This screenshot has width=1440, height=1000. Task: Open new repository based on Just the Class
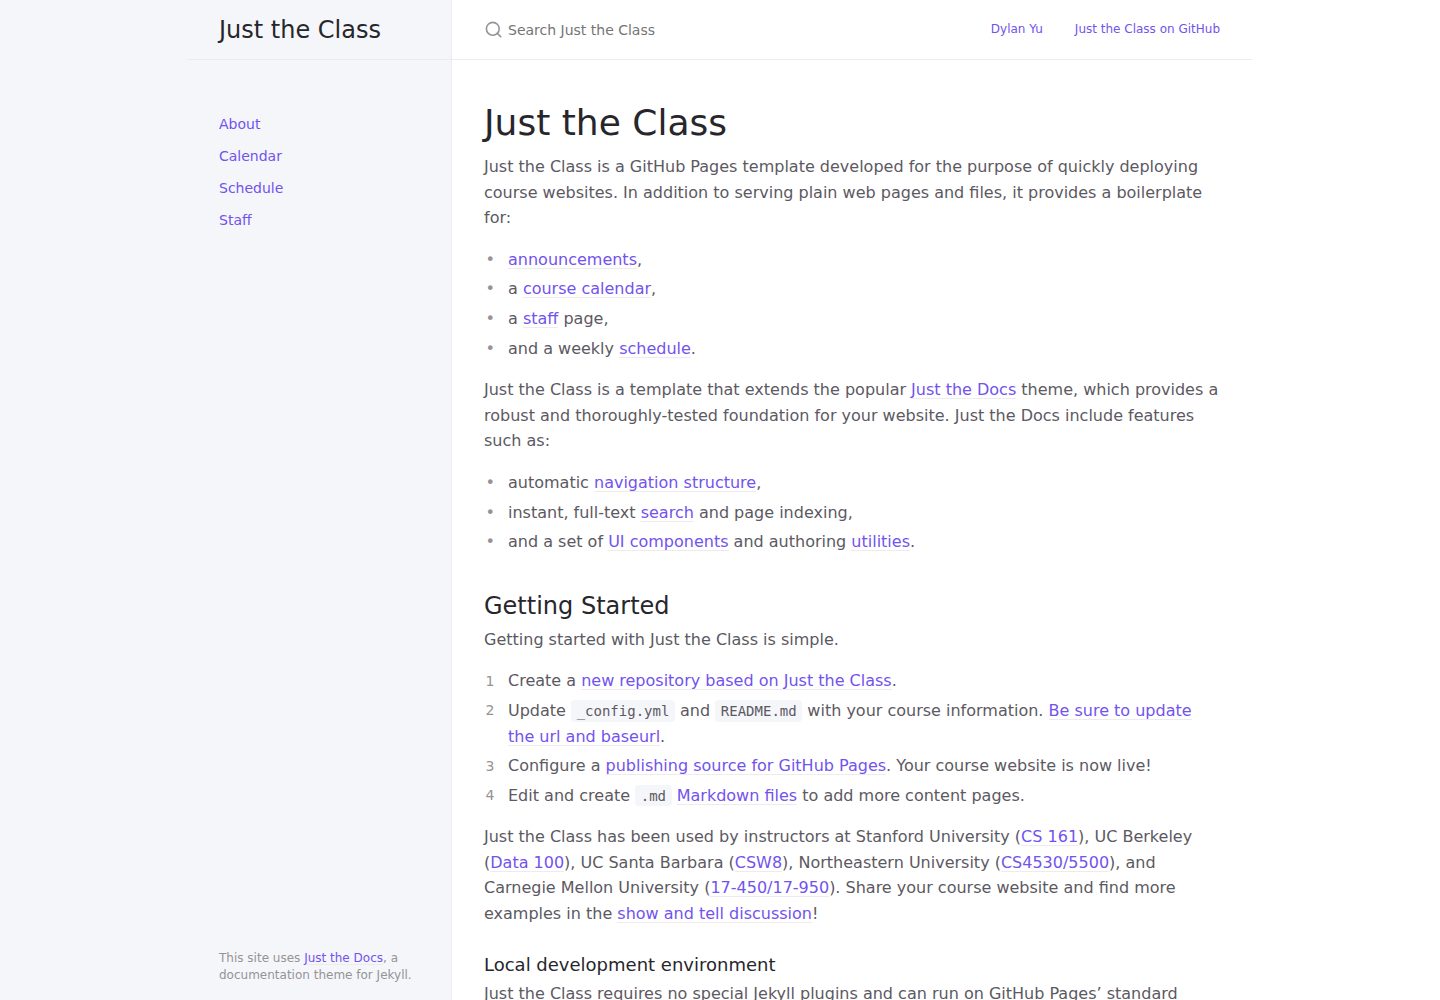click(736, 680)
